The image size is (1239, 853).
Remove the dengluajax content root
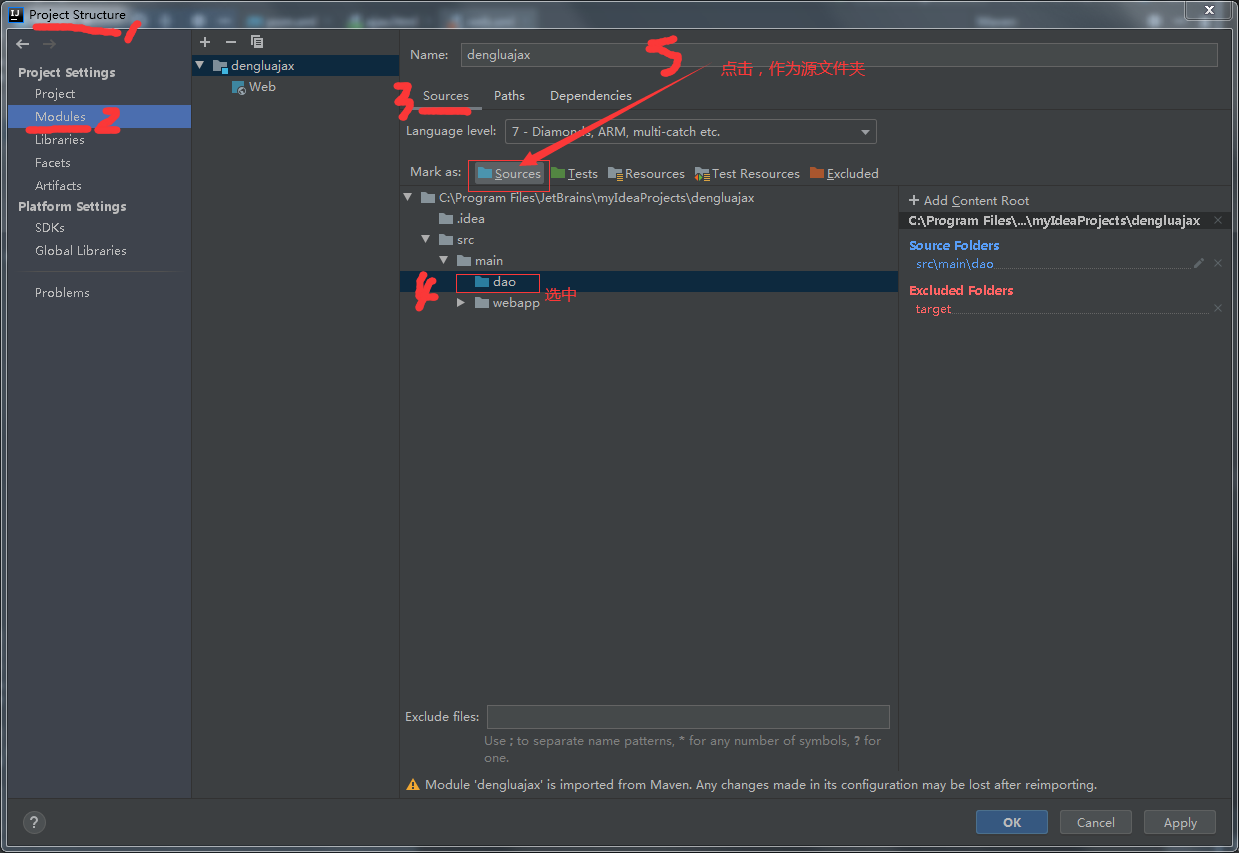click(x=1218, y=221)
